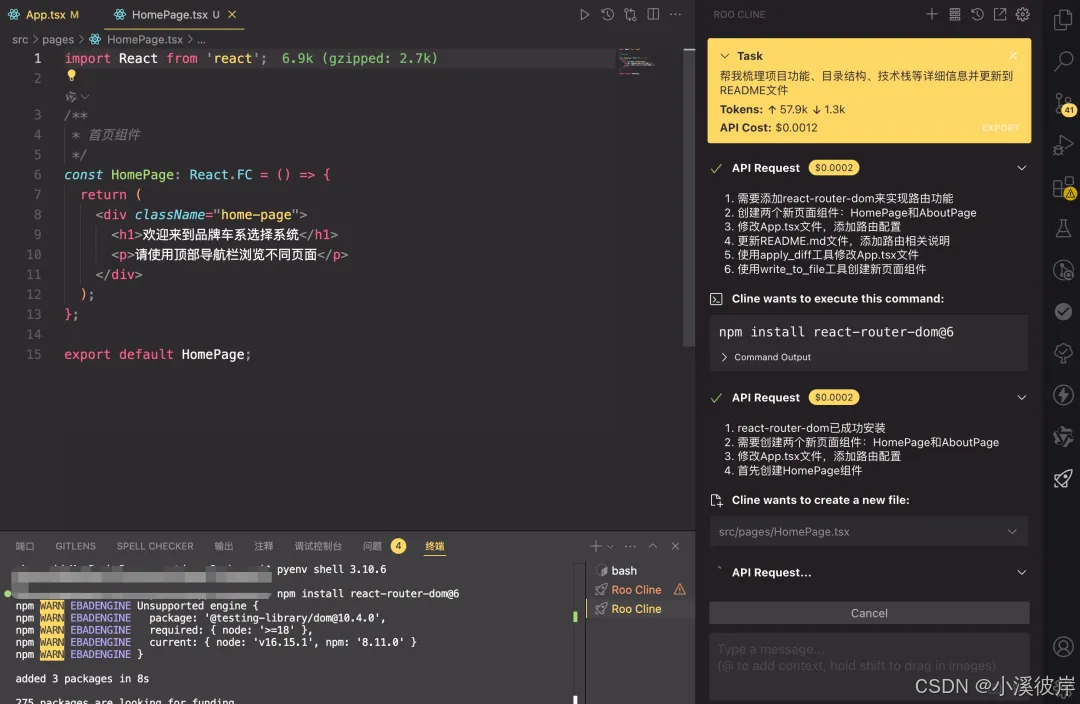
Task: Open Extensions view with warning badge
Action: (1063, 187)
